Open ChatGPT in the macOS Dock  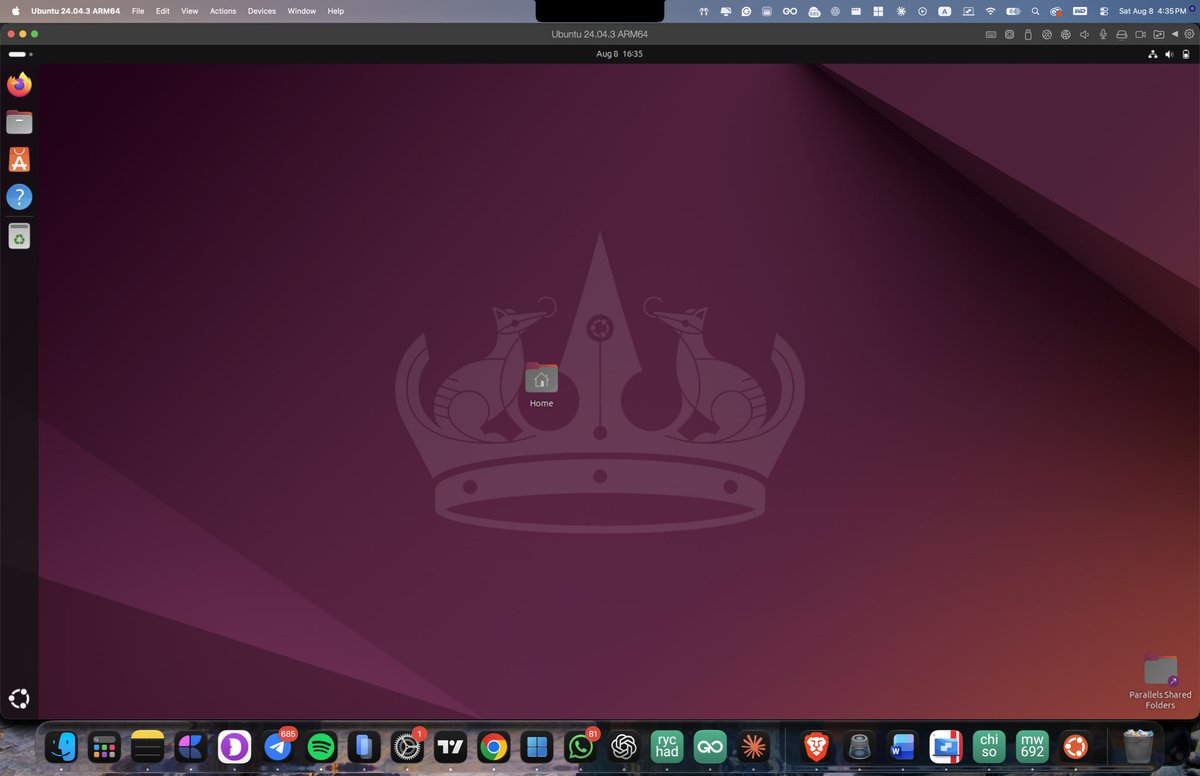click(624, 746)
